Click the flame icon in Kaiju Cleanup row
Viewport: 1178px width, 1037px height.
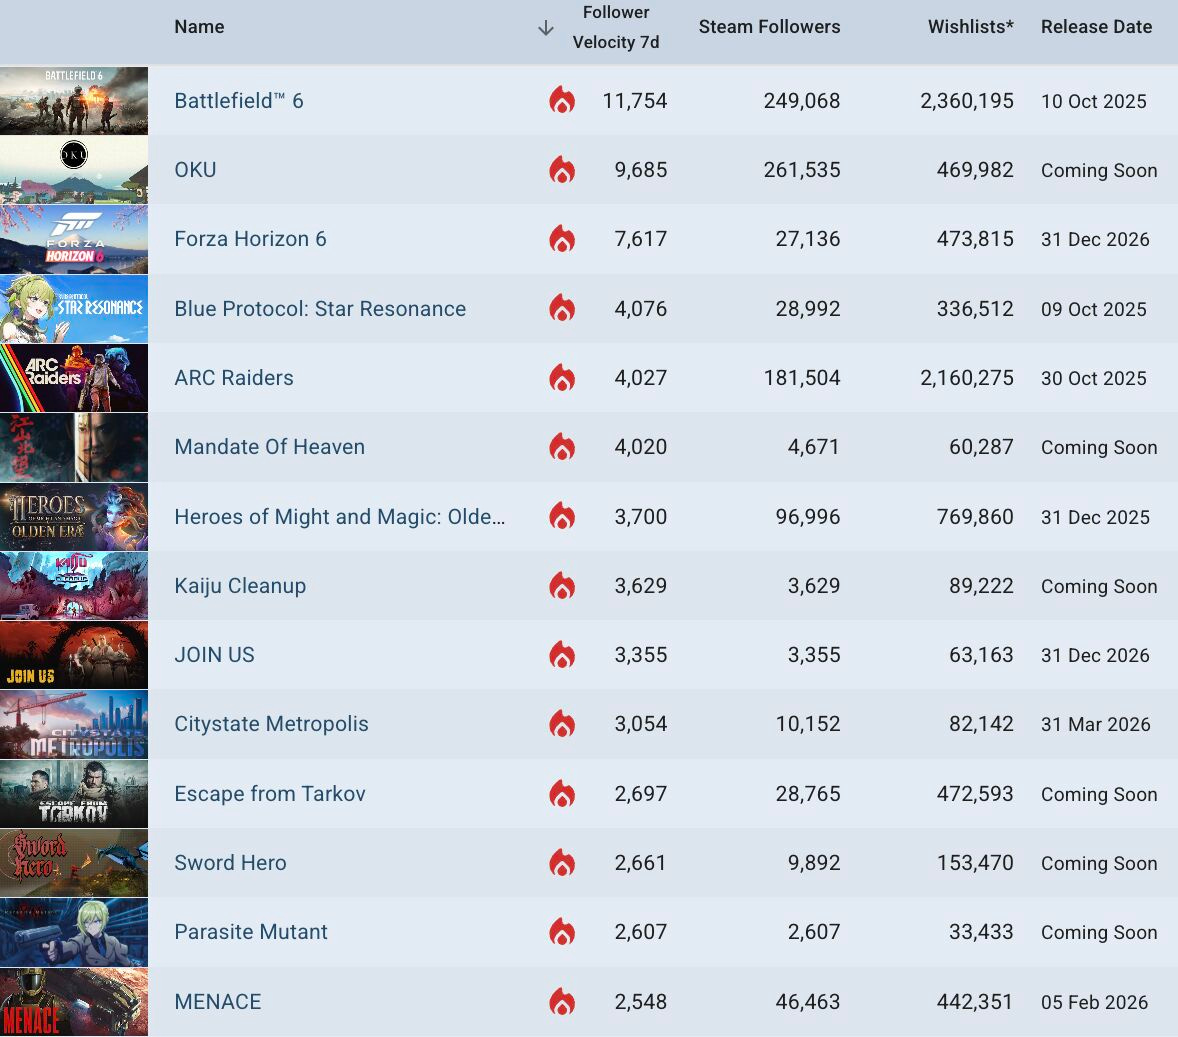tap(562, 585)
